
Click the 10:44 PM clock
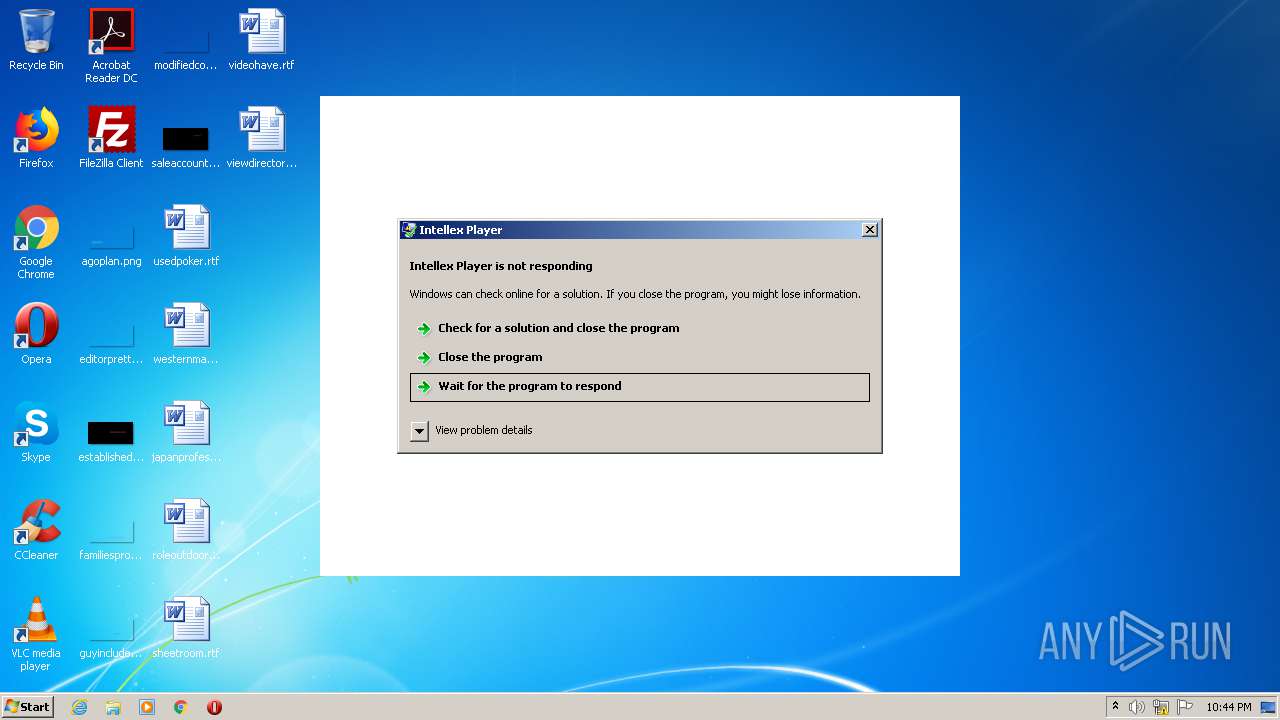coord(1229,707)
